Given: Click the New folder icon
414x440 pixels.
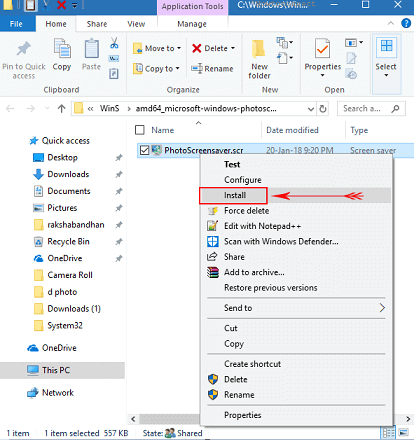Looking at the screenshot, I should (x=259, y=49).
